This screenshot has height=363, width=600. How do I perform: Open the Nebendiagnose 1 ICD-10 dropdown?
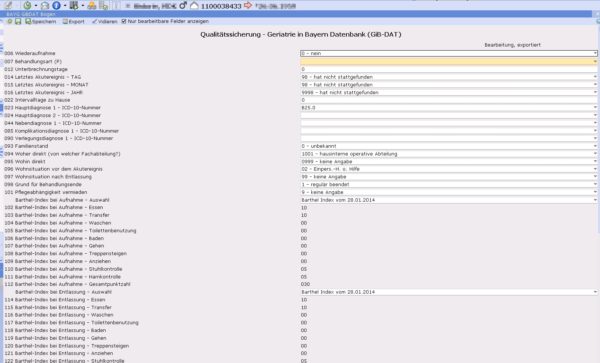(448, 123)
